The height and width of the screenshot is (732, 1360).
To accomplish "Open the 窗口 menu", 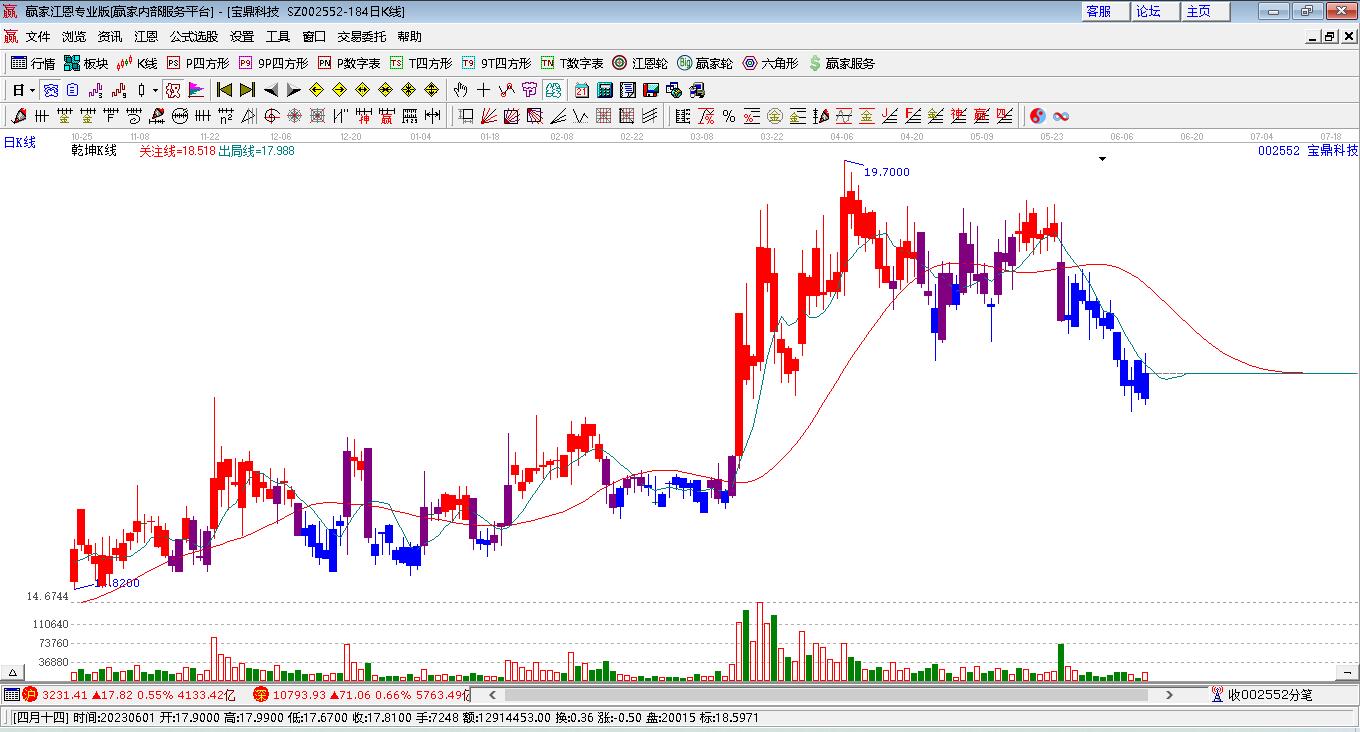I will [x=314, y=37].
